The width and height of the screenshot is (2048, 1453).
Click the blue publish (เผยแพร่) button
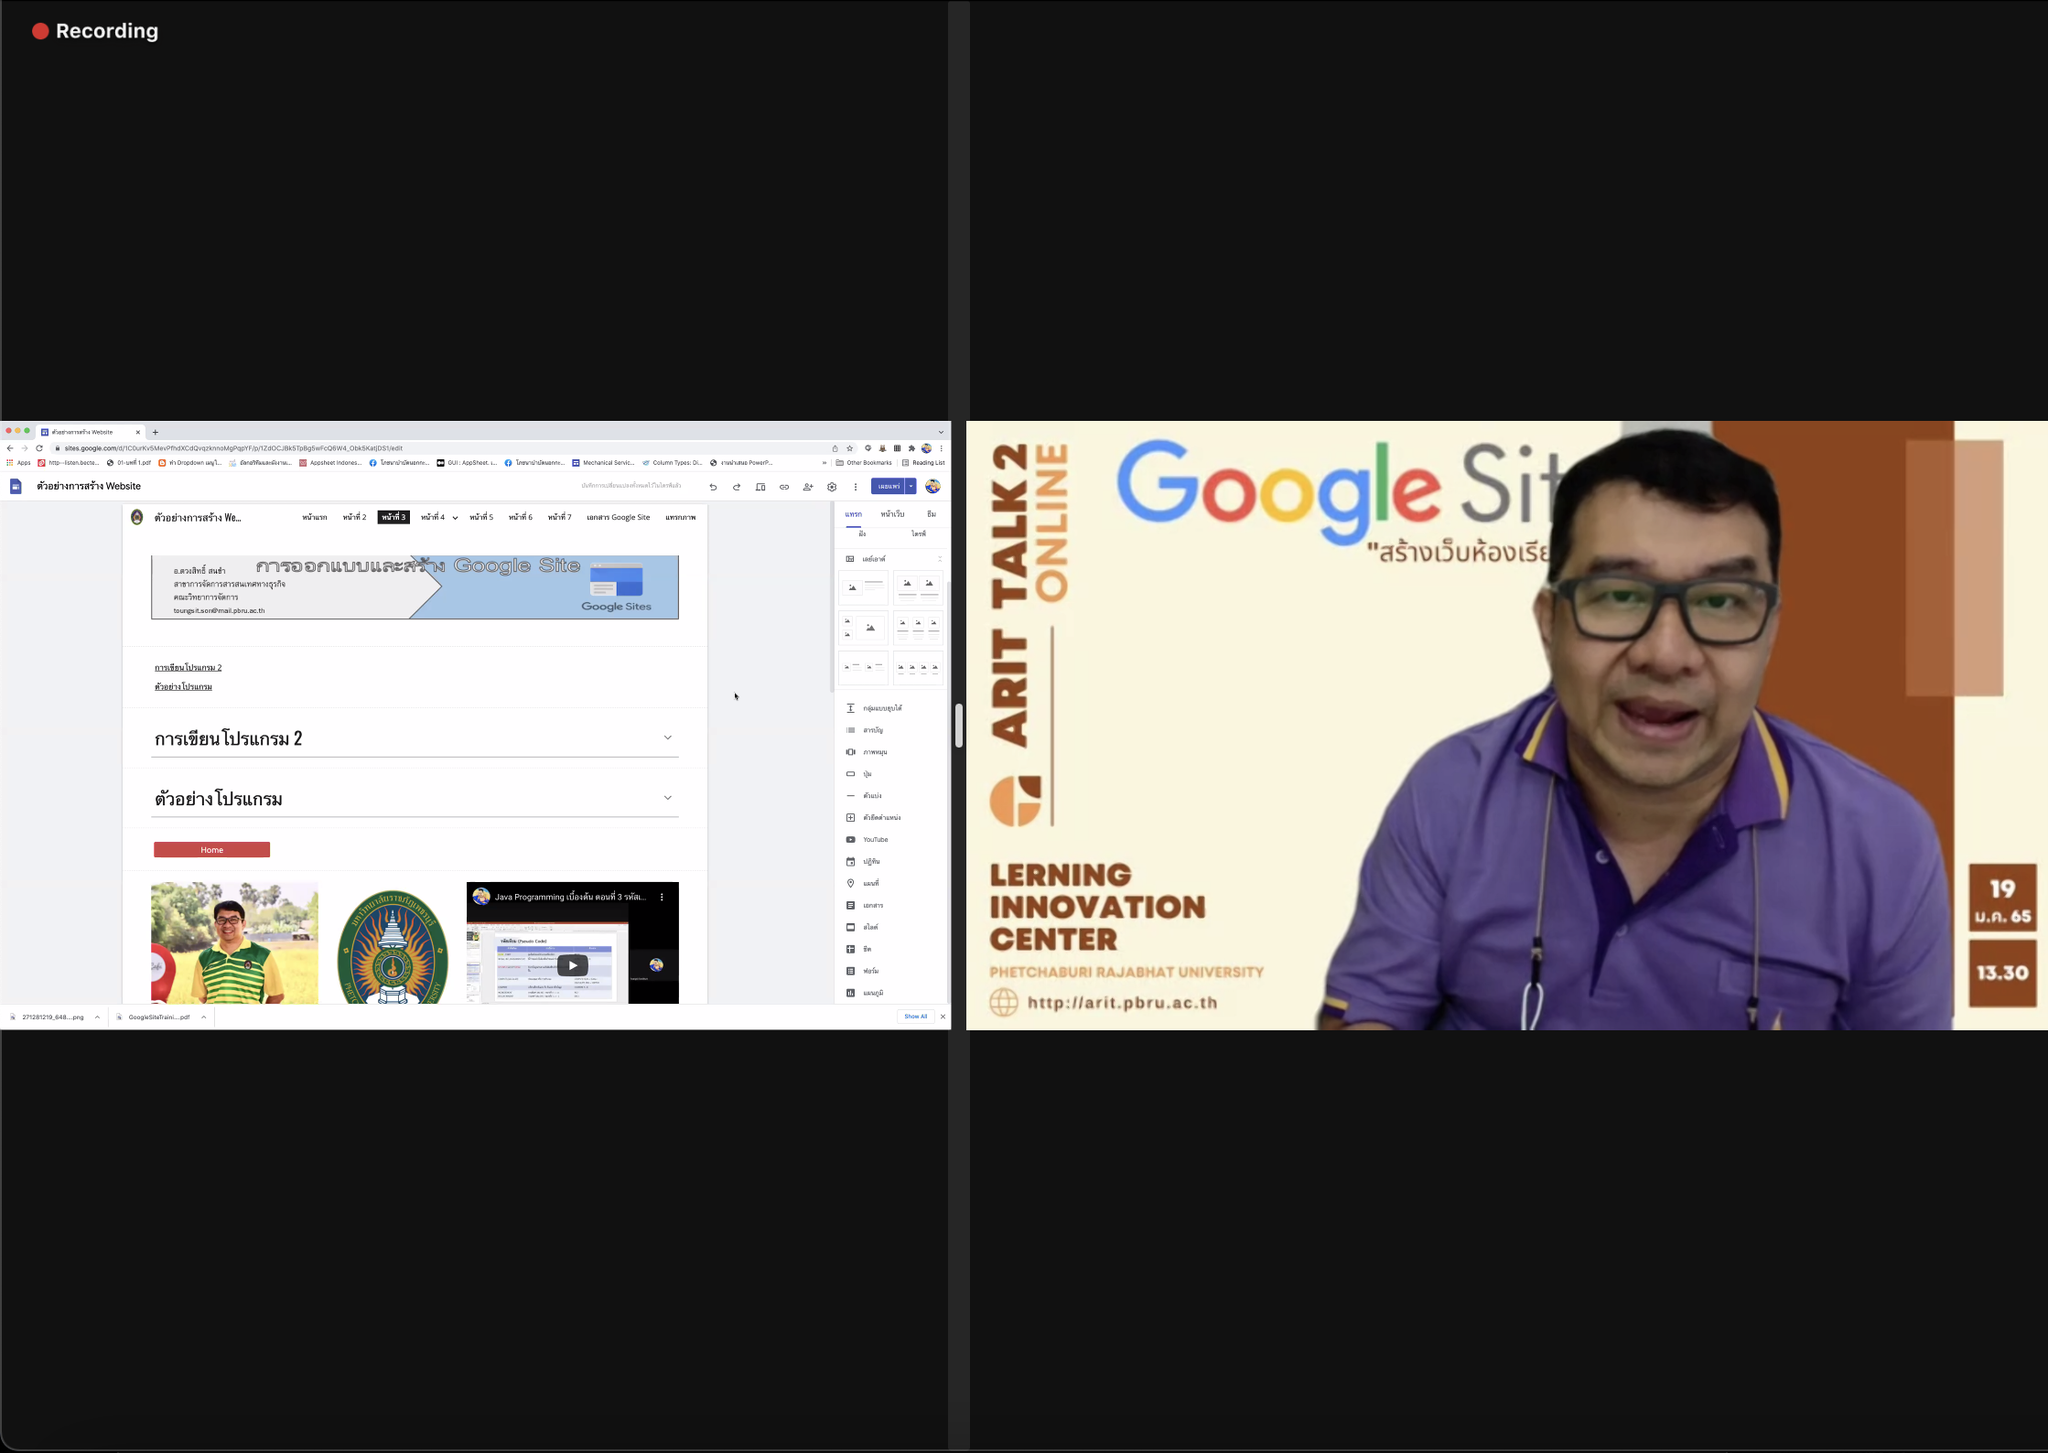click(889, 486)
